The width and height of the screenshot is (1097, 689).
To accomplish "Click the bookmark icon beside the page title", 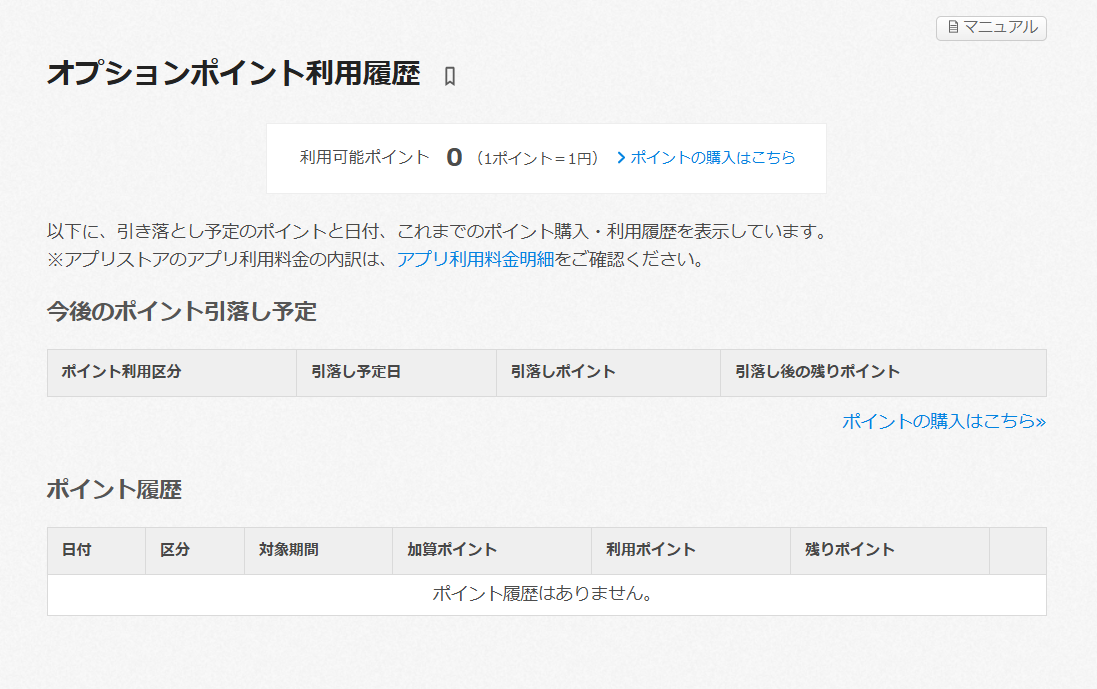I will 450,77.
